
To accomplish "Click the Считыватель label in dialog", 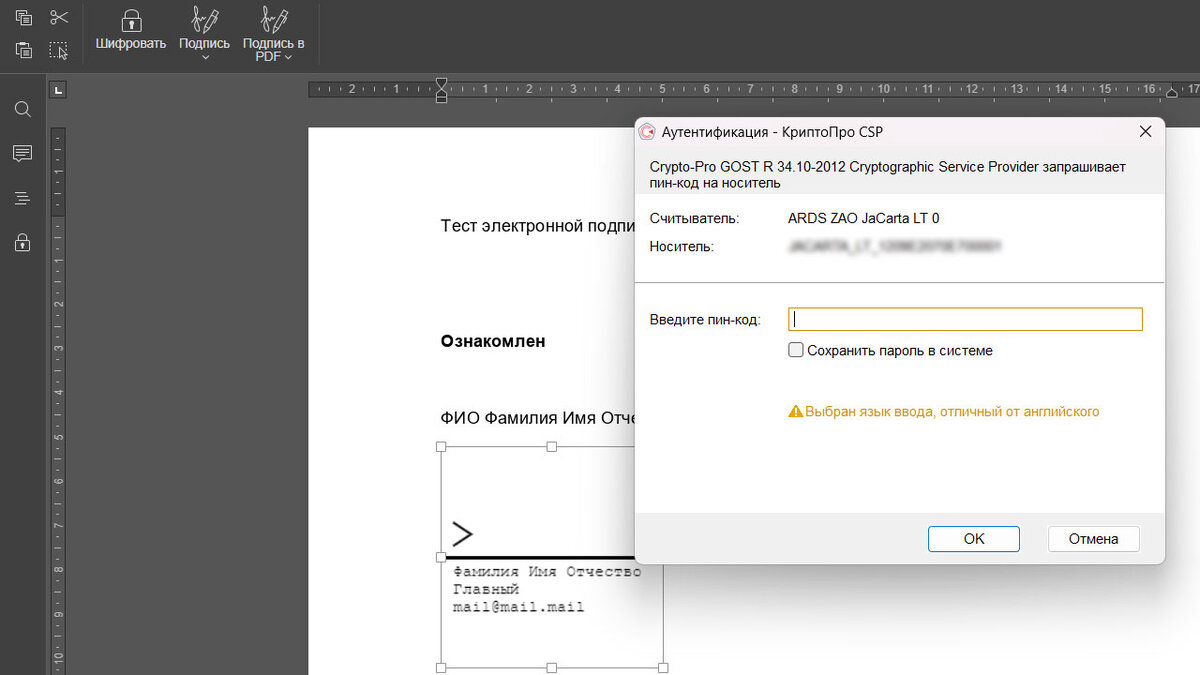I will (x=694, y=218).
